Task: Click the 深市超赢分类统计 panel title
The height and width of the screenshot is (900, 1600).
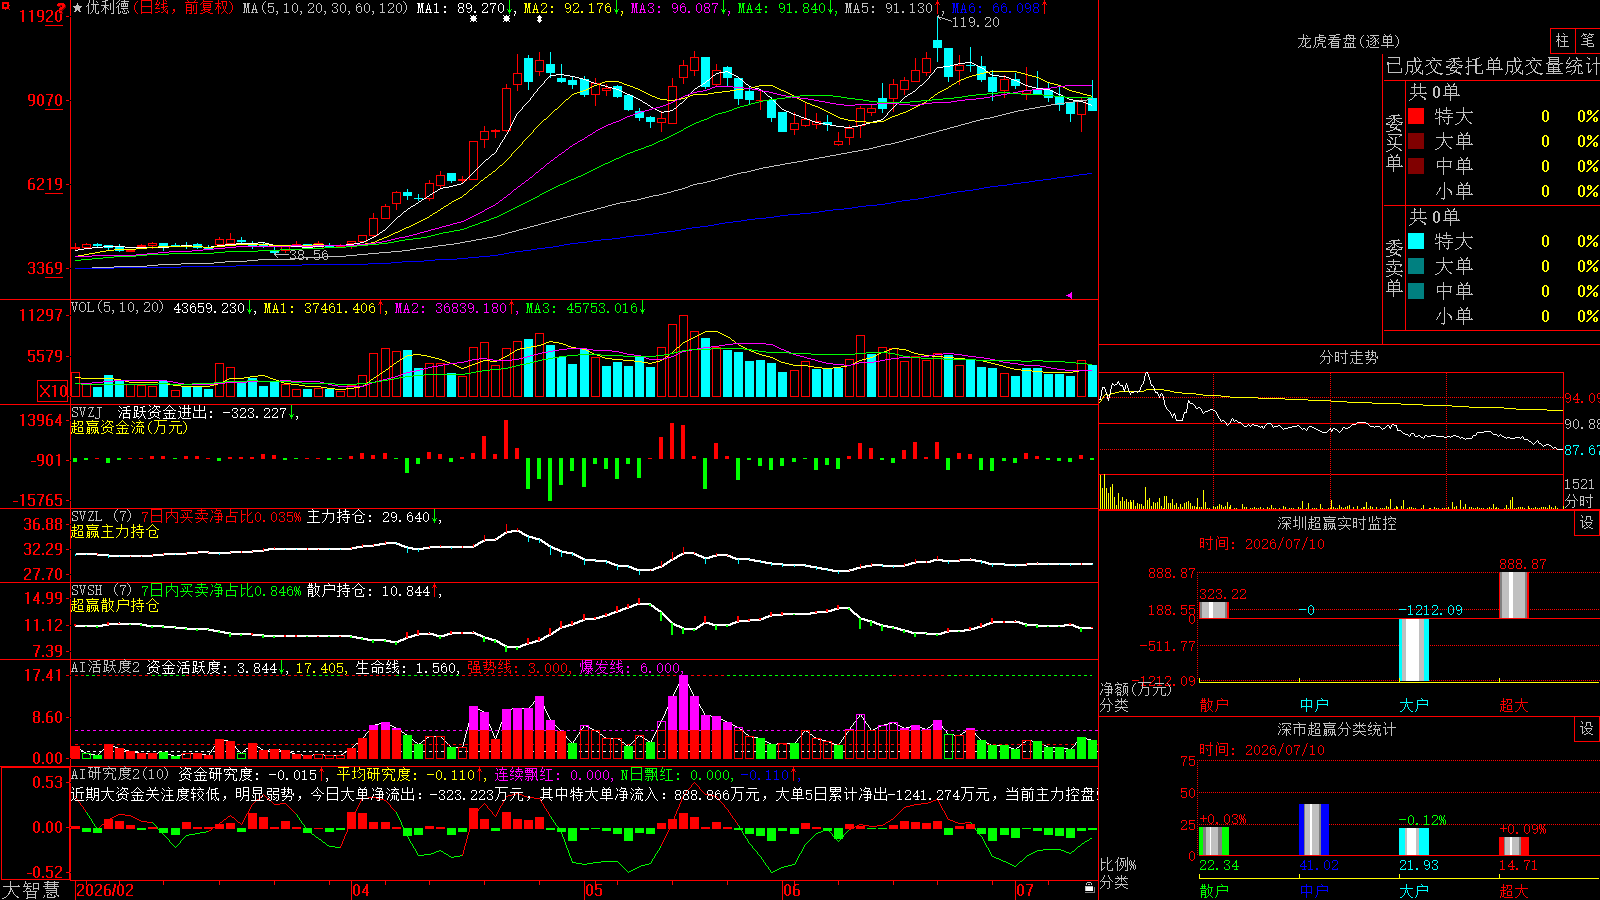Action: coord(1336,729)
